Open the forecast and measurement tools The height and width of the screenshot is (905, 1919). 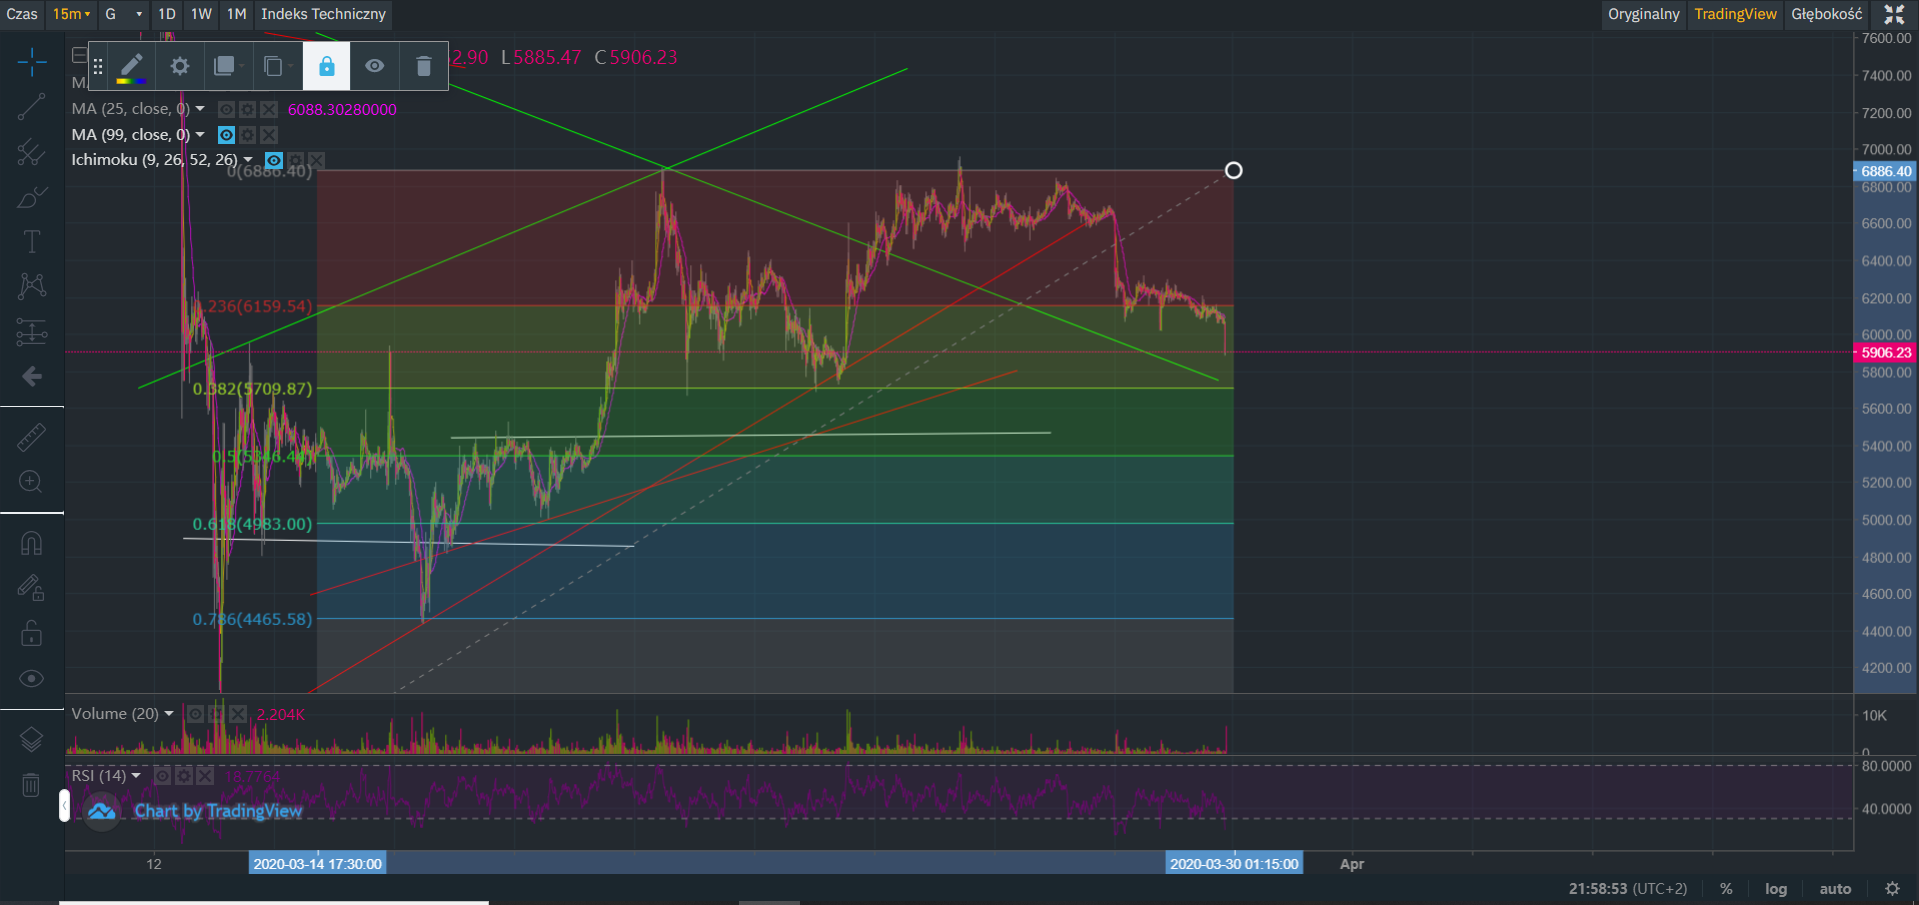31,332
